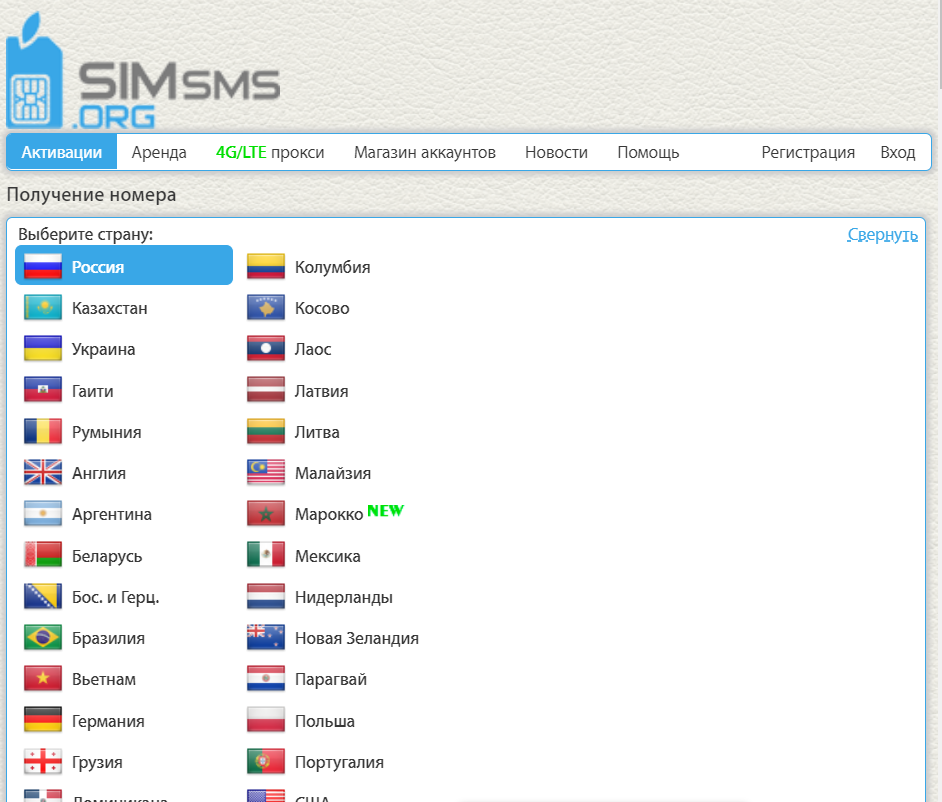Image resolution: width=942 pixels, height=802 pixels.
Task: Select the country name Португалия
Action: click(x=339, y=762)
